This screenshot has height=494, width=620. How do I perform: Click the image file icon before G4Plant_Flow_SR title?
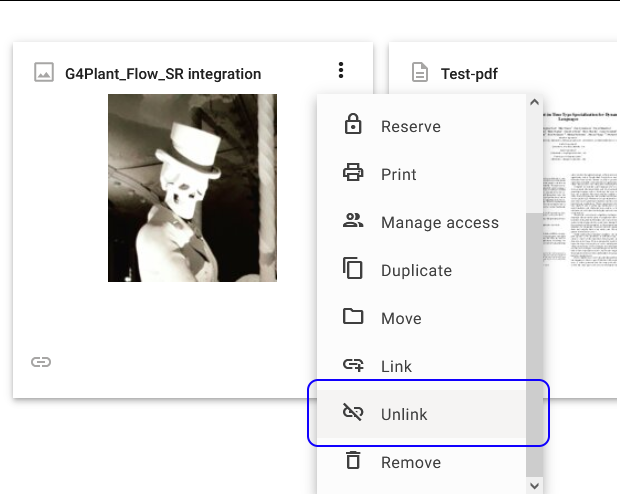click(43, 73)
